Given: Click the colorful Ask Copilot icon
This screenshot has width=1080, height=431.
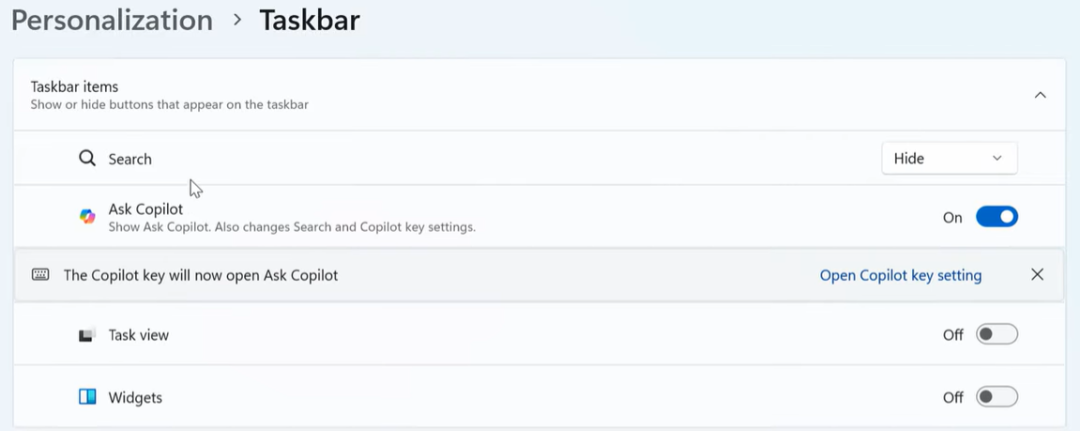Looking at the screenshot, I should tap(88, 216).
